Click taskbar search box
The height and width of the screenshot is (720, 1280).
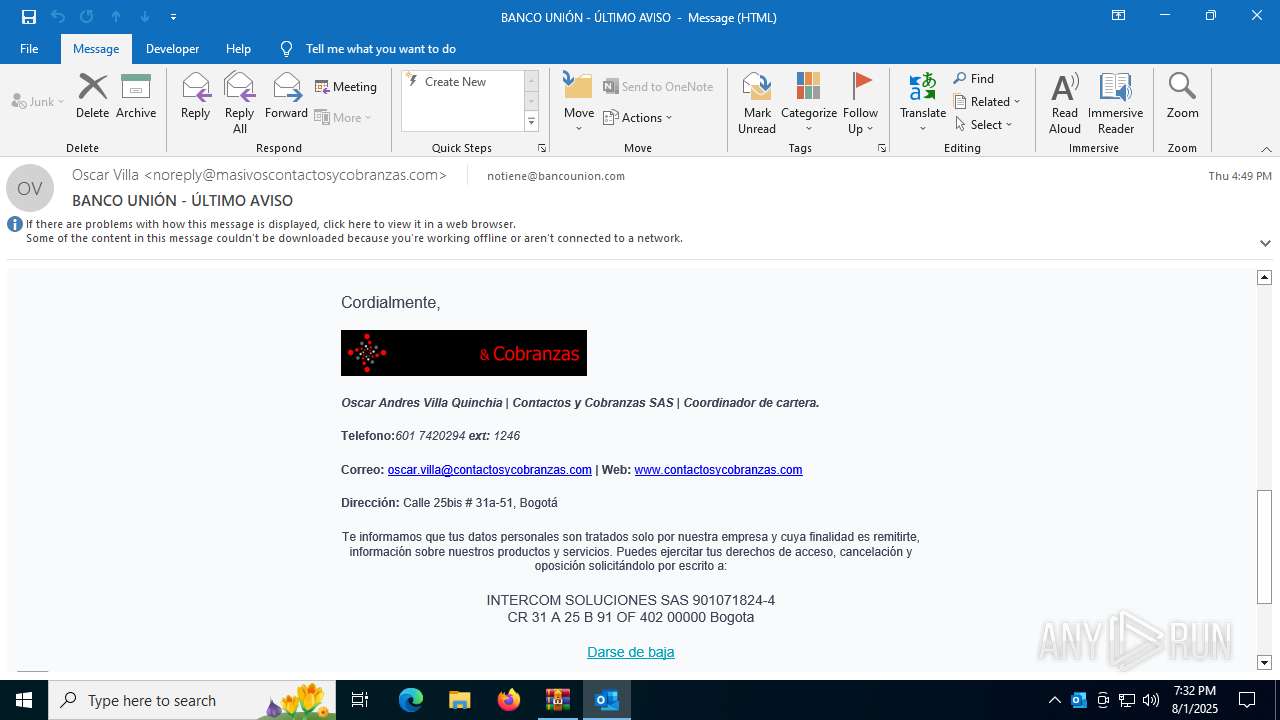(193, 700)
